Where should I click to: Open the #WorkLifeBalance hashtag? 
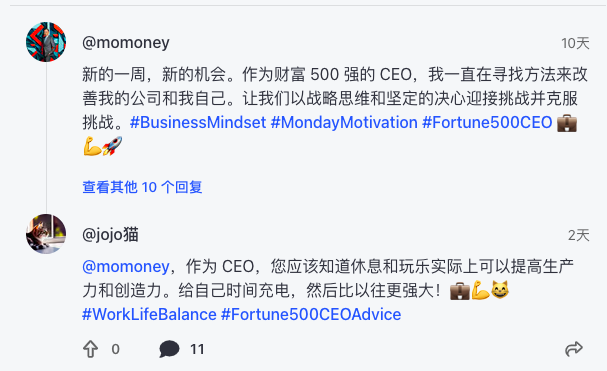pyautogui.click(x=149, y=314)
